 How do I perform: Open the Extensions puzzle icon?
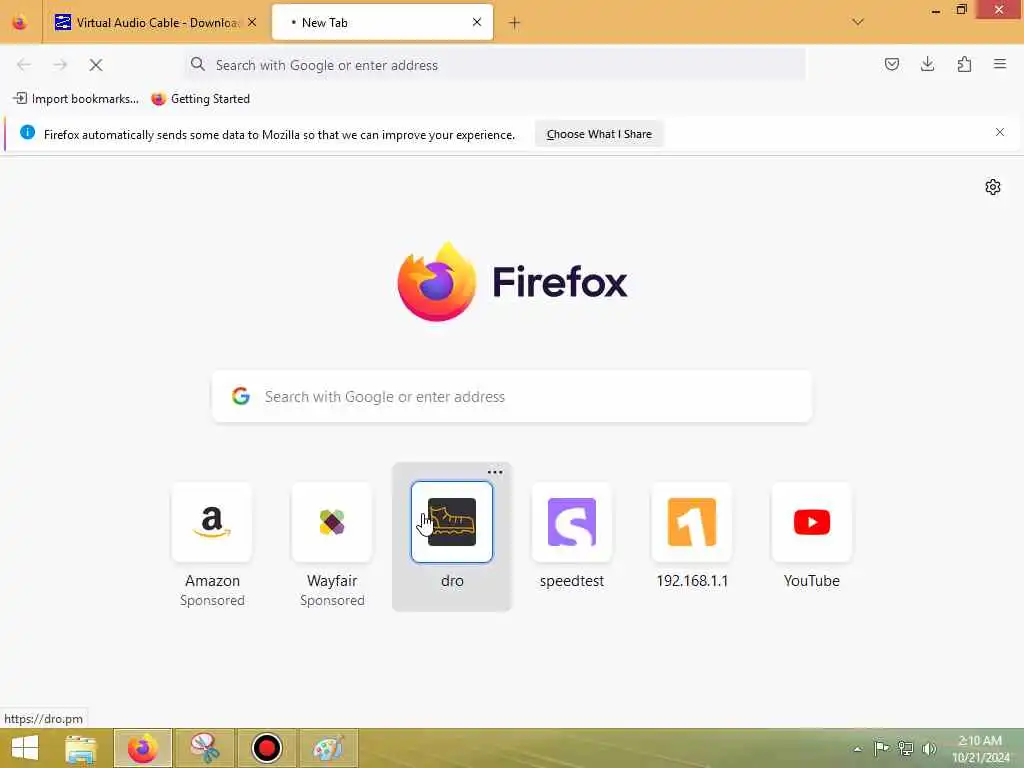[964, 64]
